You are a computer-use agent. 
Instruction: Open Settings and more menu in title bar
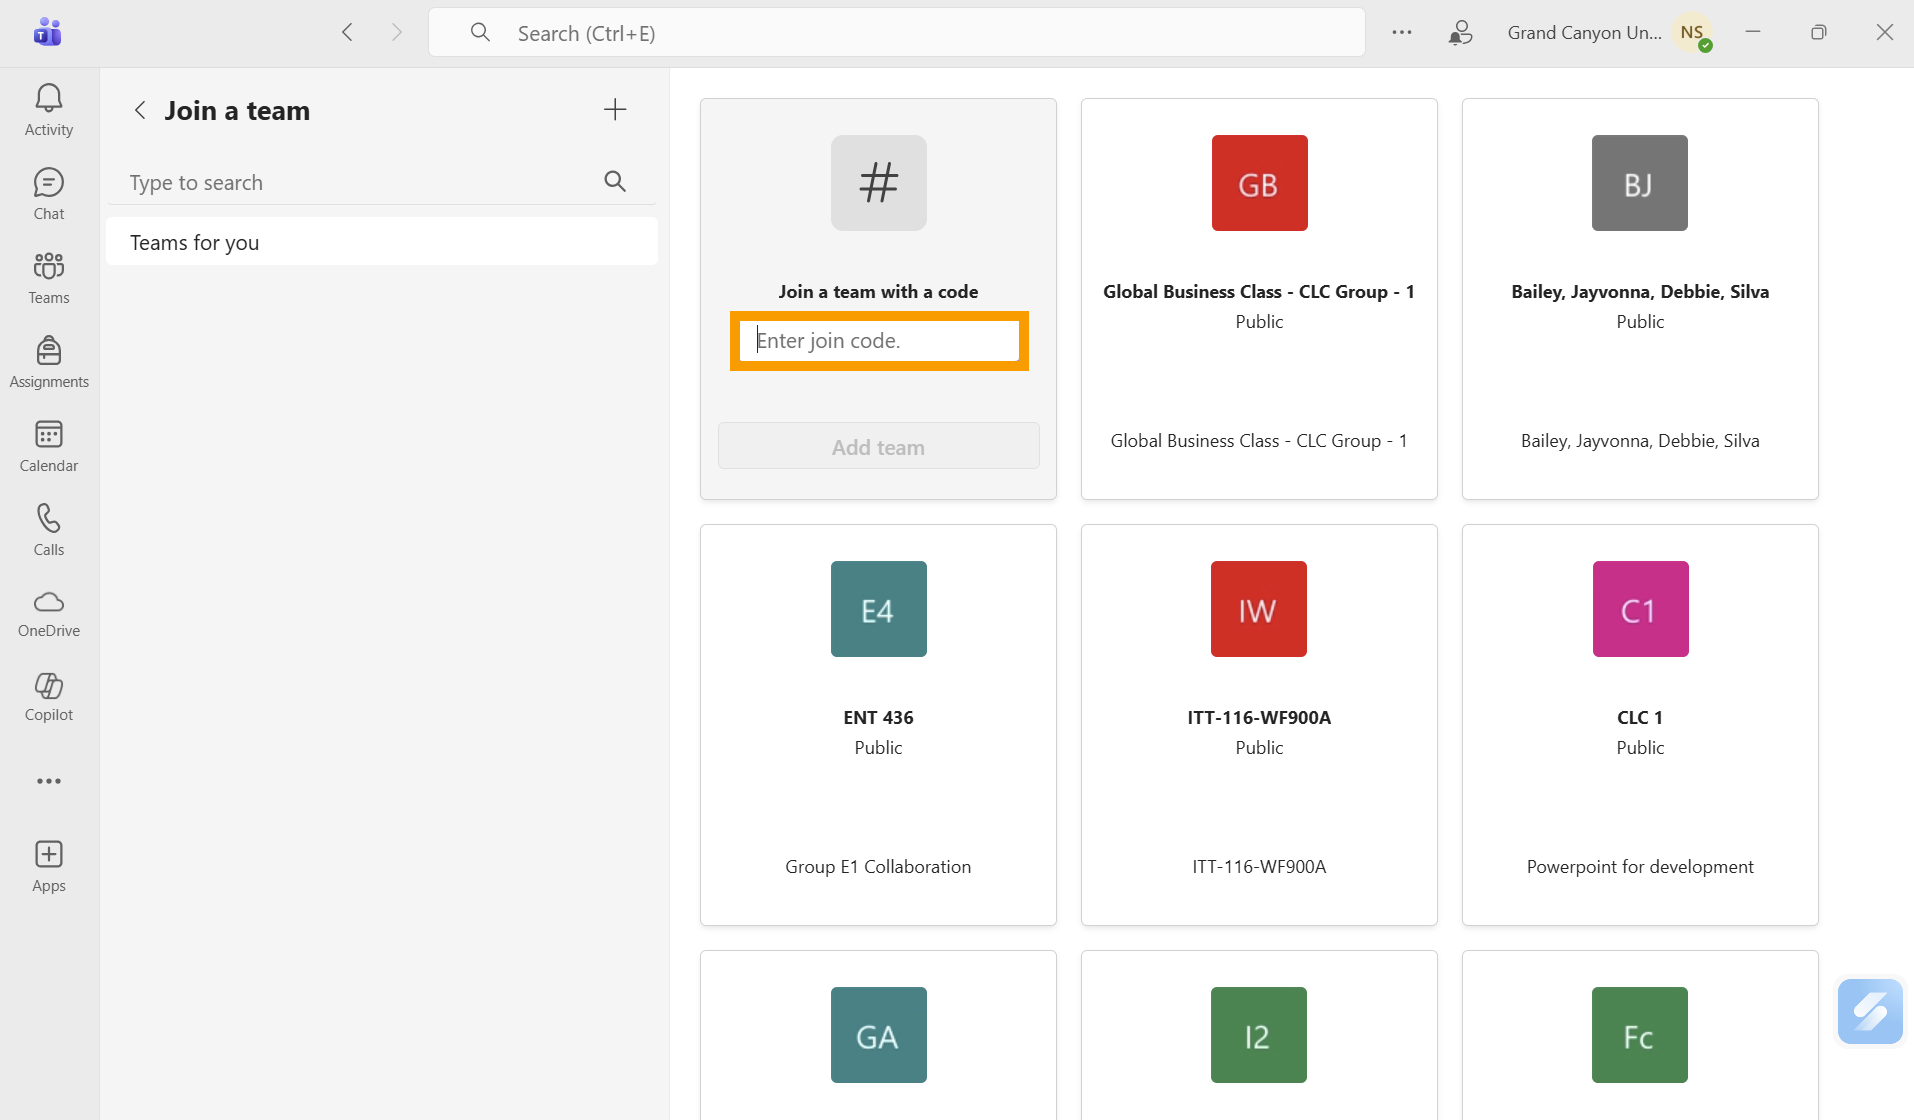click(x=1401, y=33)
